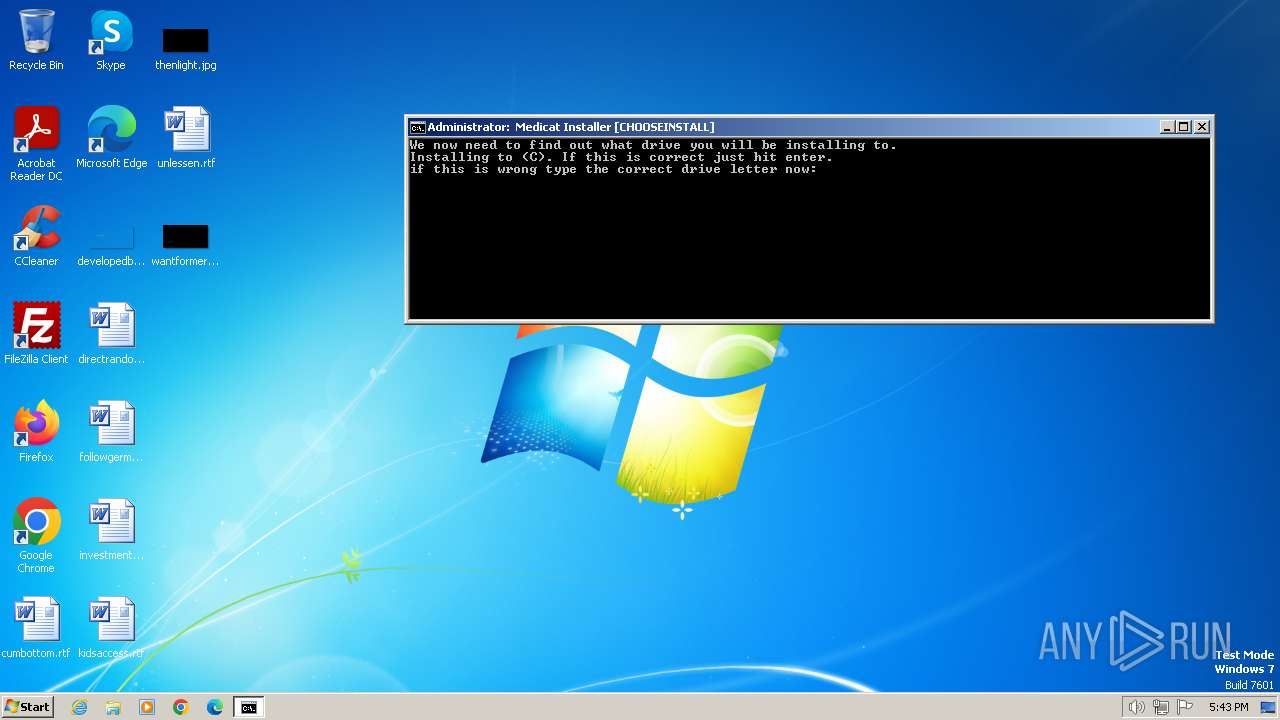The width and height of the screenshot is (1280, 720).
Task: Open the Recycle Bin desktop icon
Action: 36,40
